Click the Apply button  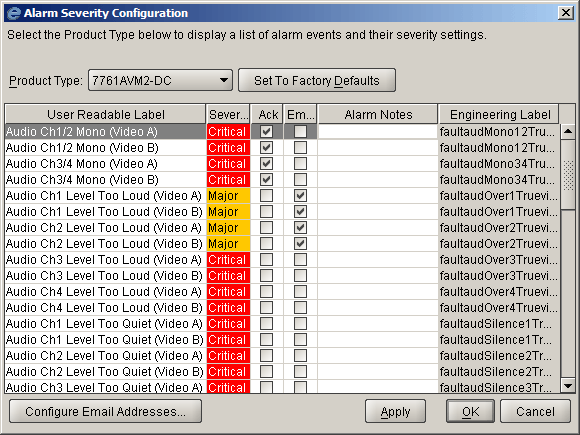click(x=395, y=411)
